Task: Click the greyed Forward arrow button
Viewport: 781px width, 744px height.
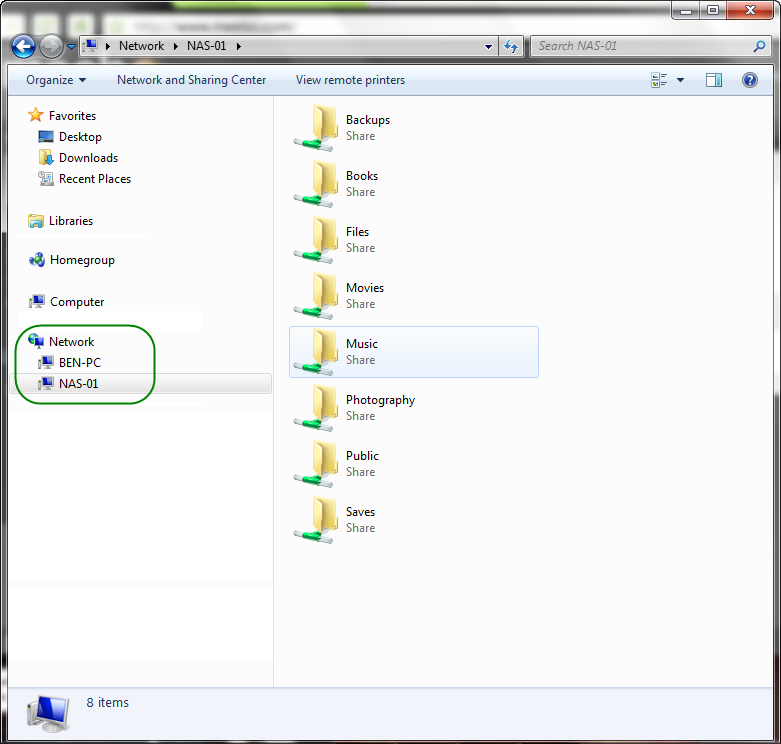Action: 51,47
